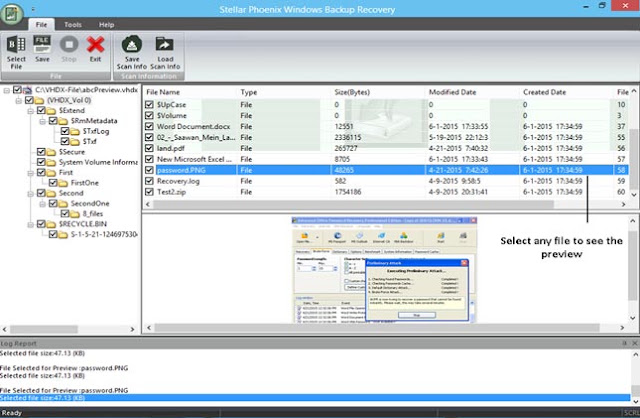
Task: Close the Log Report panel
Action: pyautogui.click(x=635, y=343)
